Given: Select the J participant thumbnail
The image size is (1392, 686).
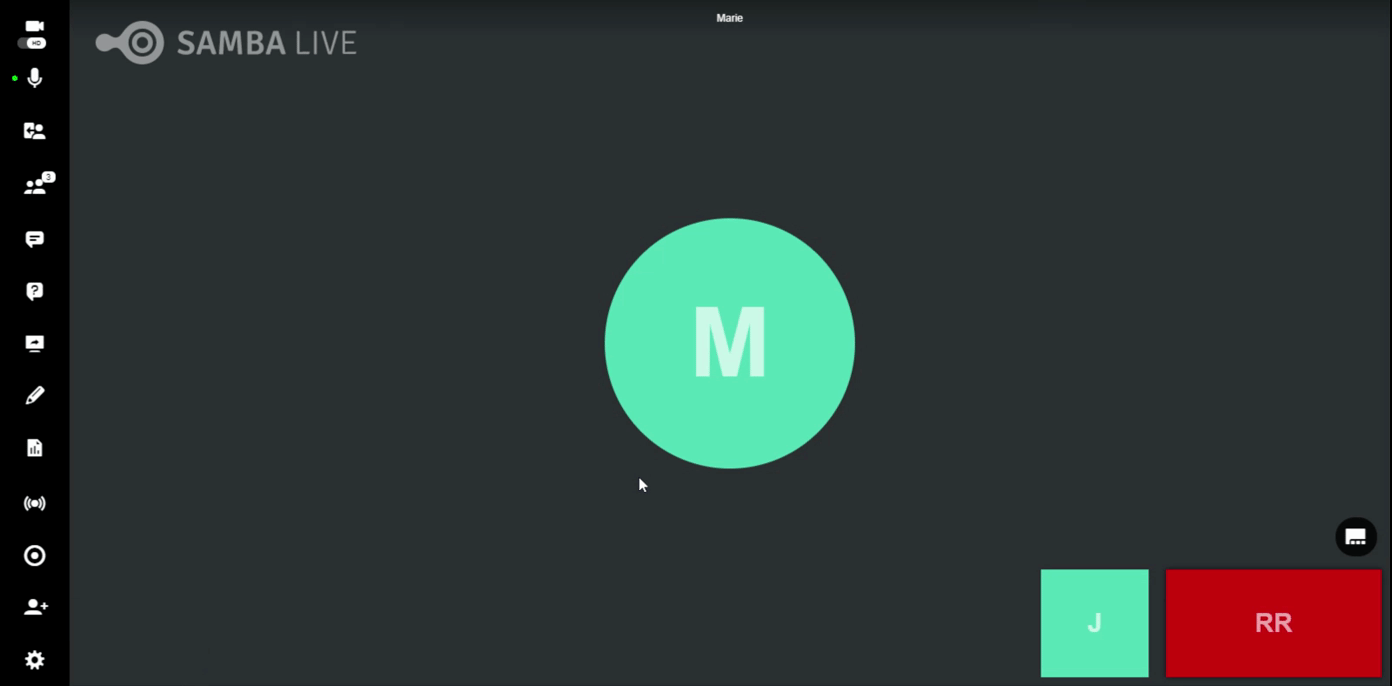Looking at the screenshot, I should tap(1095, 623).
